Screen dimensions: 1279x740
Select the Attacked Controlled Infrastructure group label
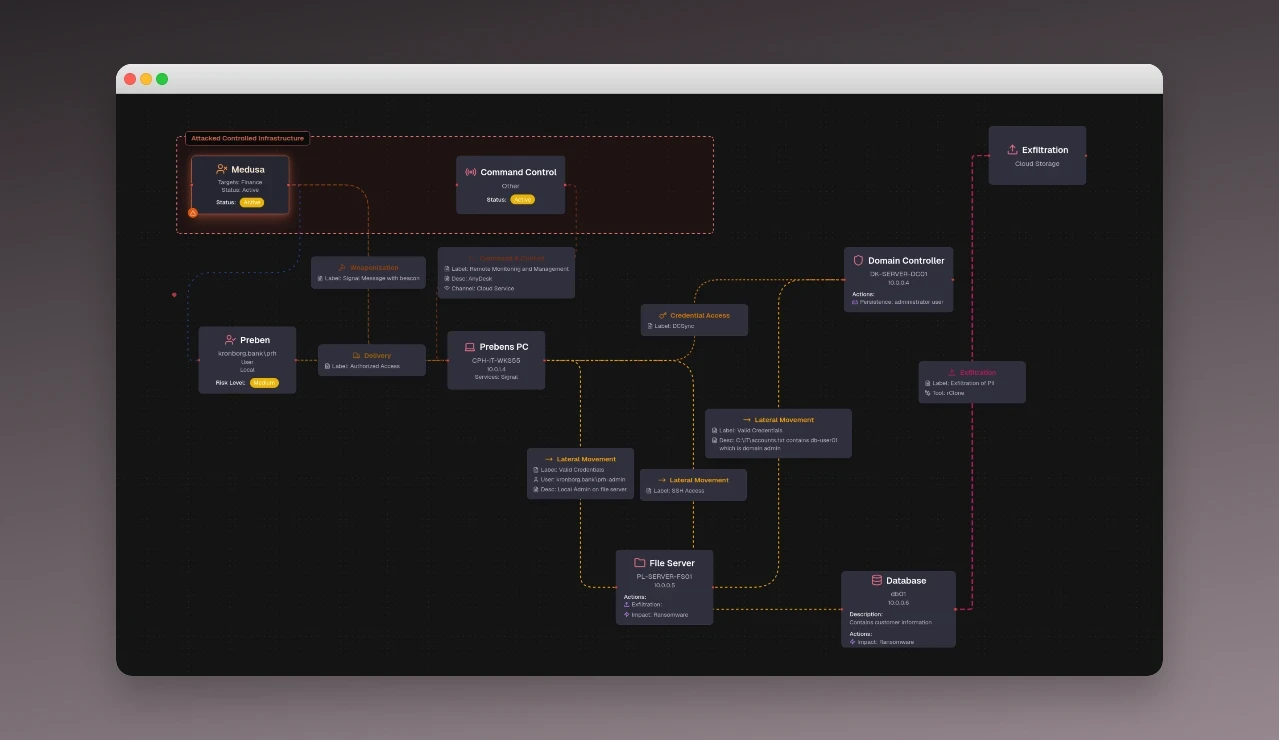(x=248, y=138)
